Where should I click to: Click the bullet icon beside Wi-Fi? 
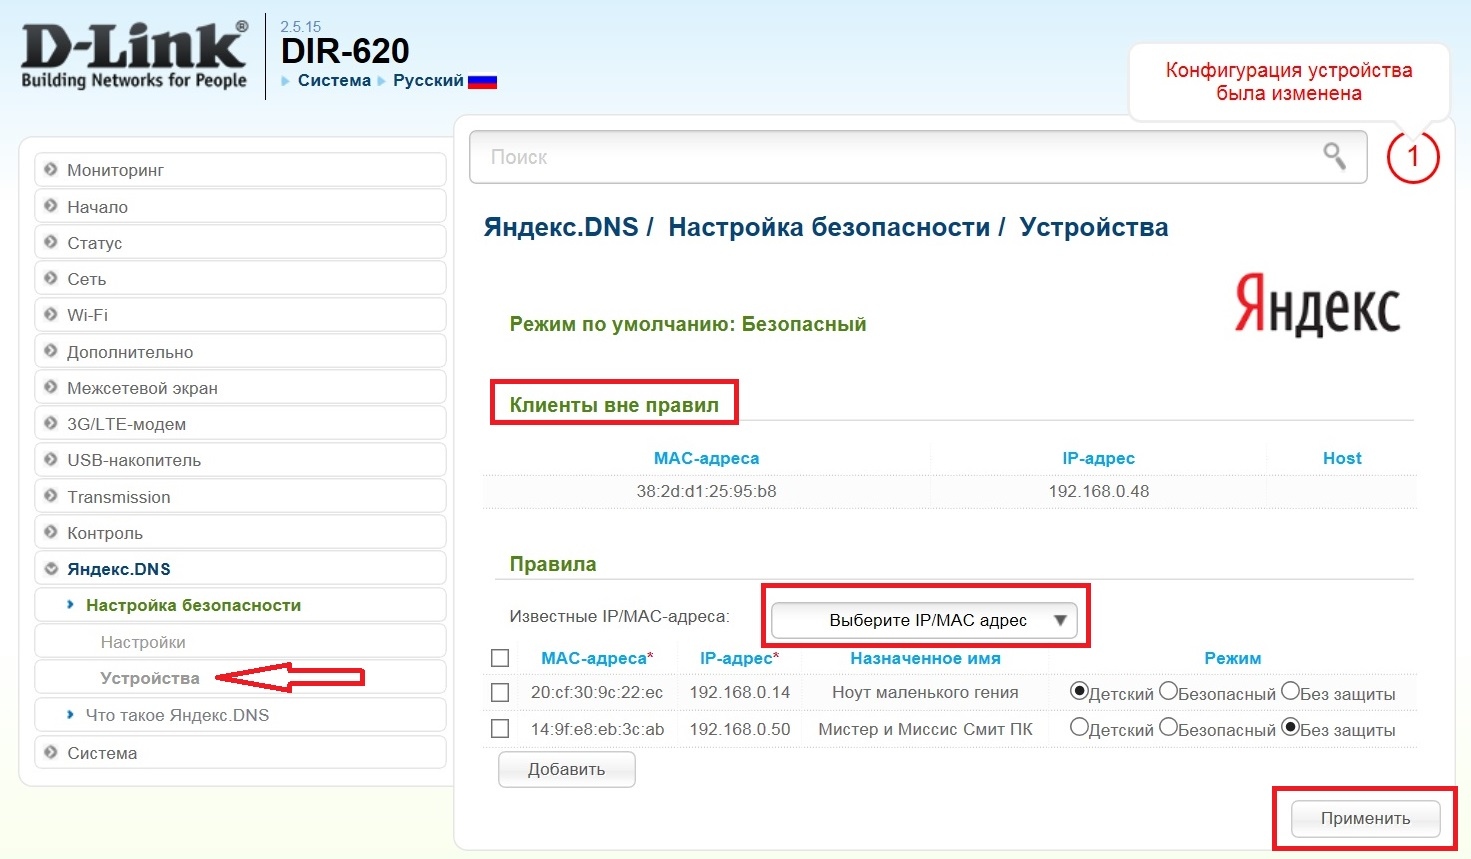[51, 315]
